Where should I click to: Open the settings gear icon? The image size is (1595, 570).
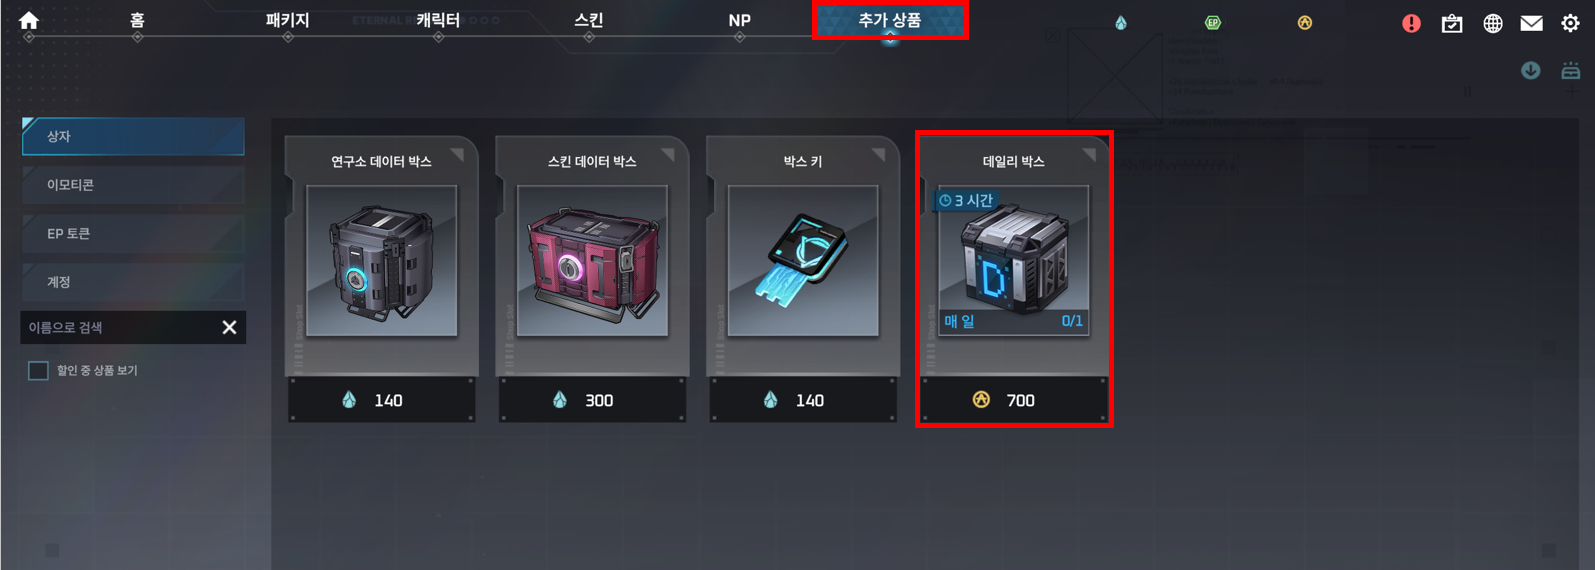1570,23
